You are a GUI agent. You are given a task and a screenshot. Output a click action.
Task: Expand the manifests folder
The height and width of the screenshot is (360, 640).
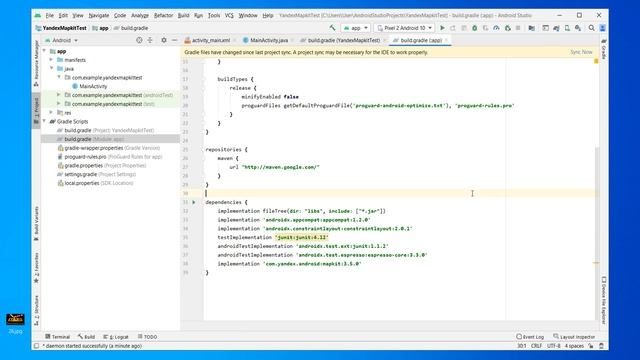pos(52,60)
